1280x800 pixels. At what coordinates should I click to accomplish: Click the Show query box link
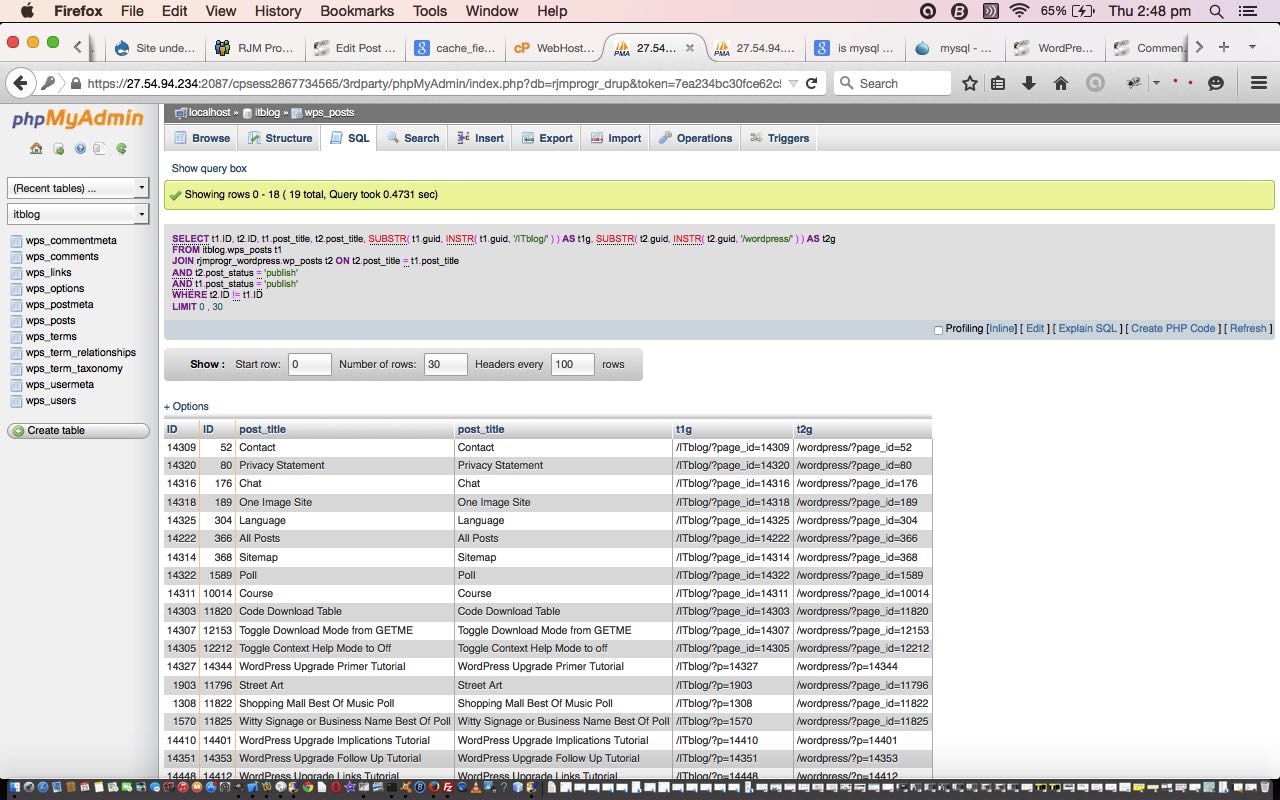point(209,168)
